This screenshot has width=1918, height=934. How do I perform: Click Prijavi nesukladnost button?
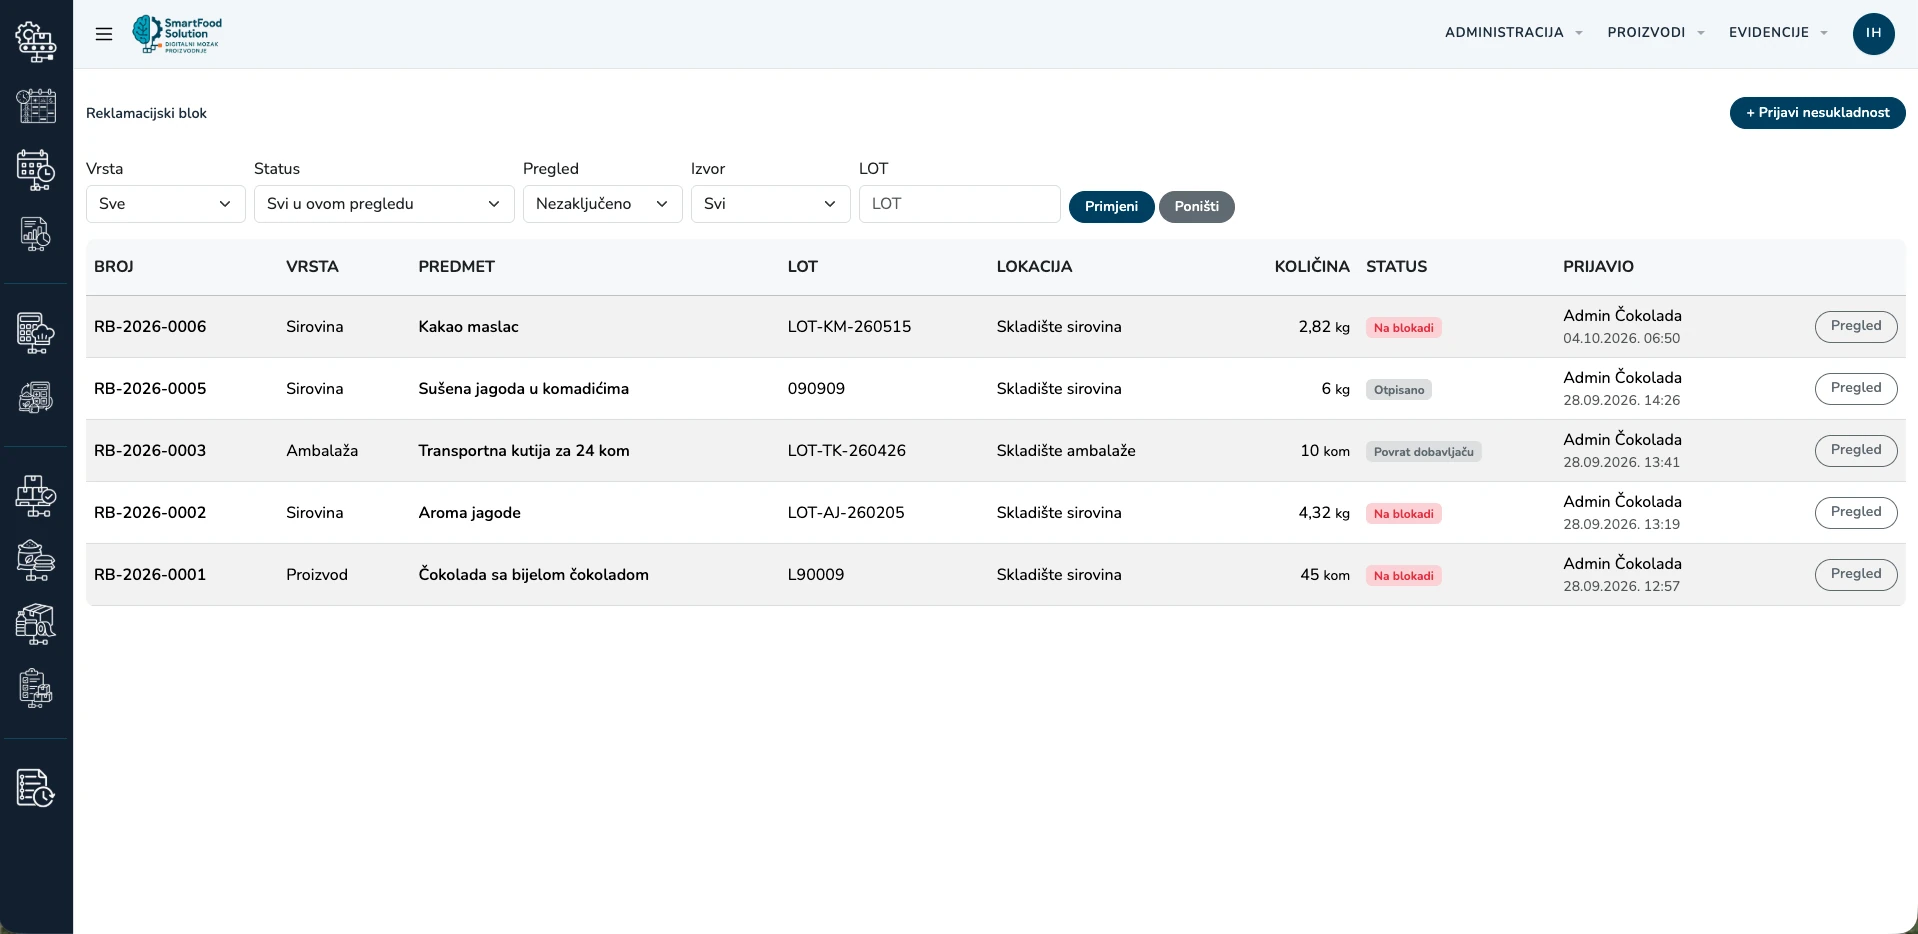click(1817, 113)
